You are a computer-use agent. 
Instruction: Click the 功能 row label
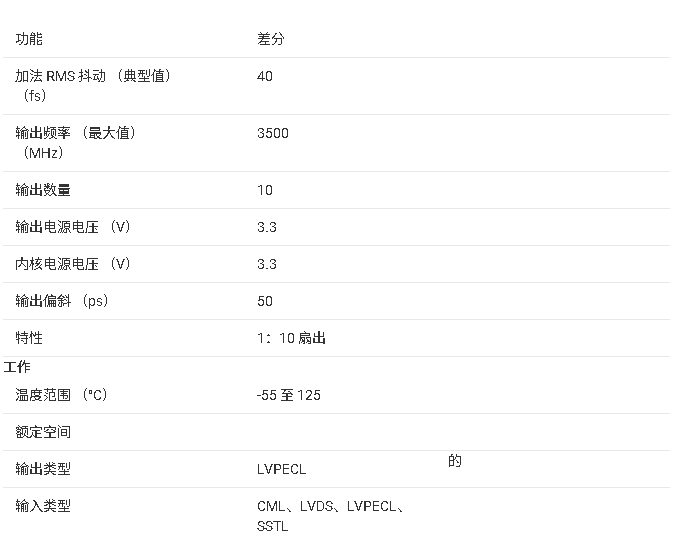pyautogui.click(x=29, y=39)
